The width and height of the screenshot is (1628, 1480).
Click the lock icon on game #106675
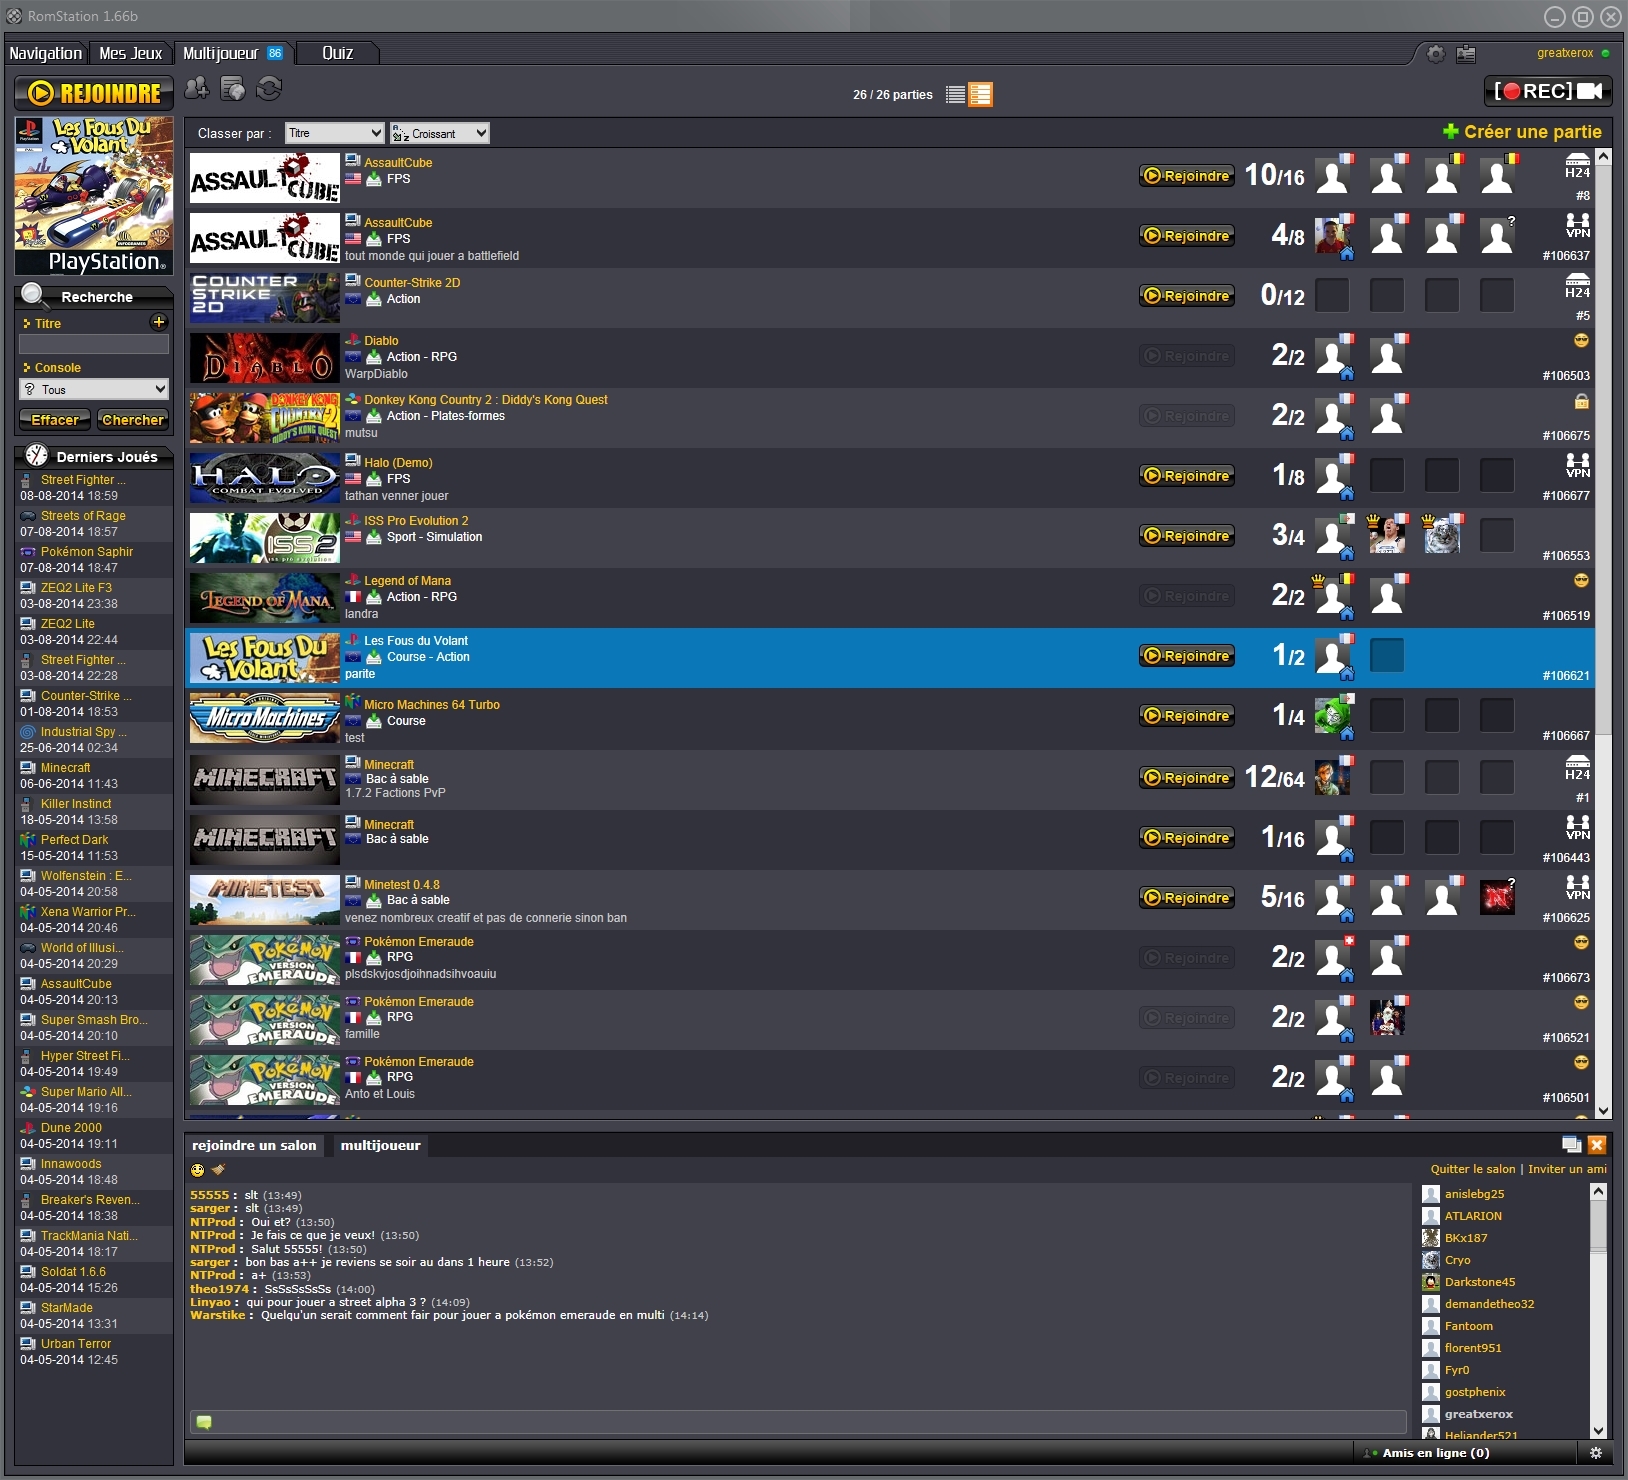[1581, 401]
